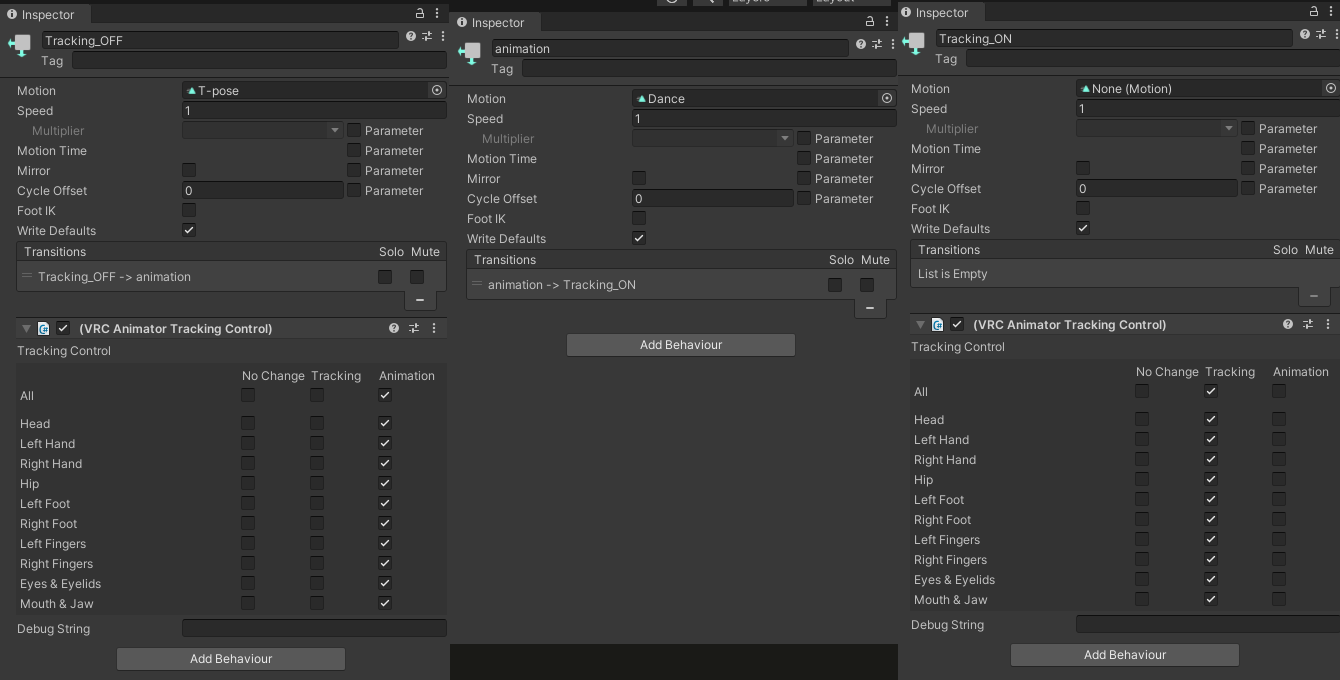Click lock icon in Tracking_ON Inspector tab
The height and width of the screenshot is (680, 1340).
click(x=1314, y=11)
